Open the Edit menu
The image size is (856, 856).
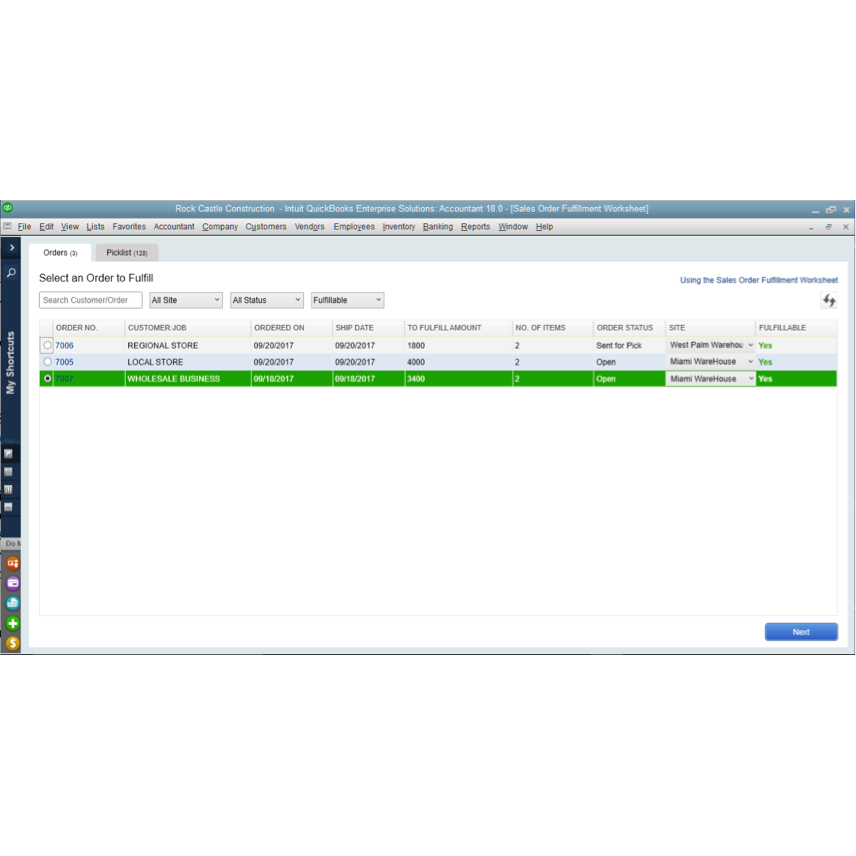[46, 227]
